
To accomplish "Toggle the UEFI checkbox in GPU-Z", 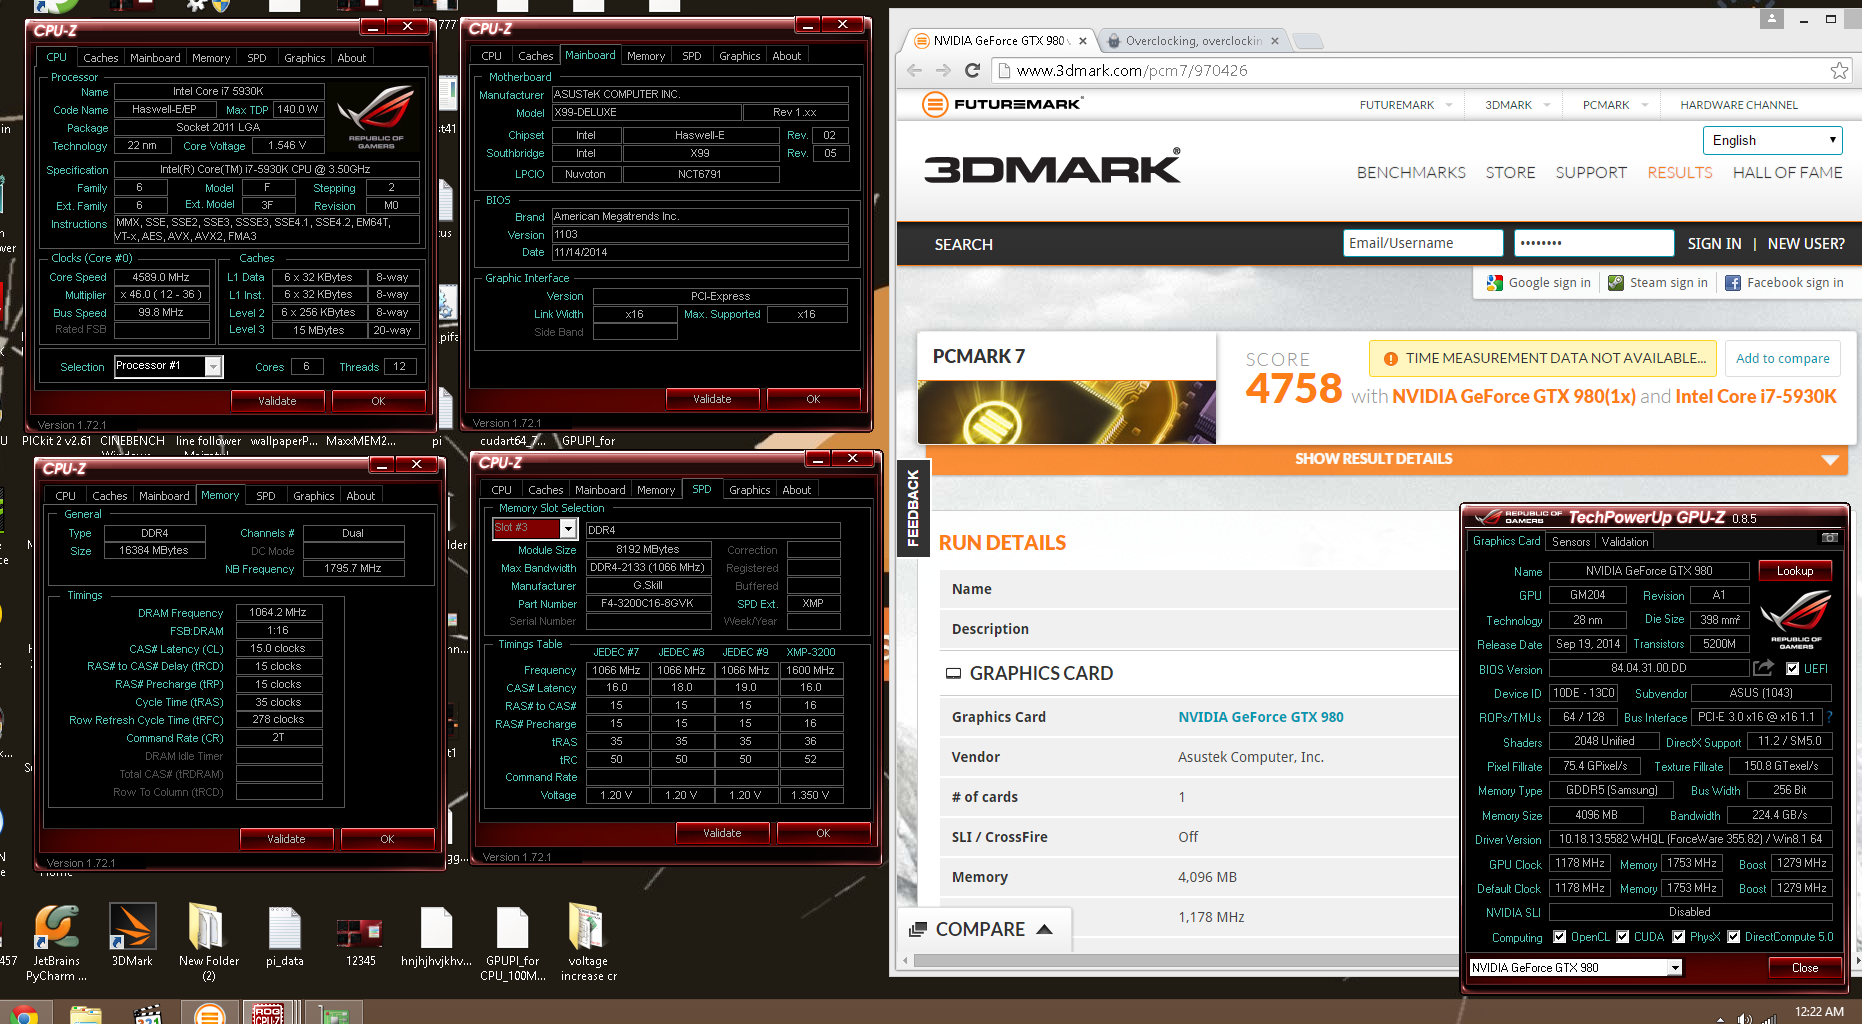I will tap(1792, 668).
